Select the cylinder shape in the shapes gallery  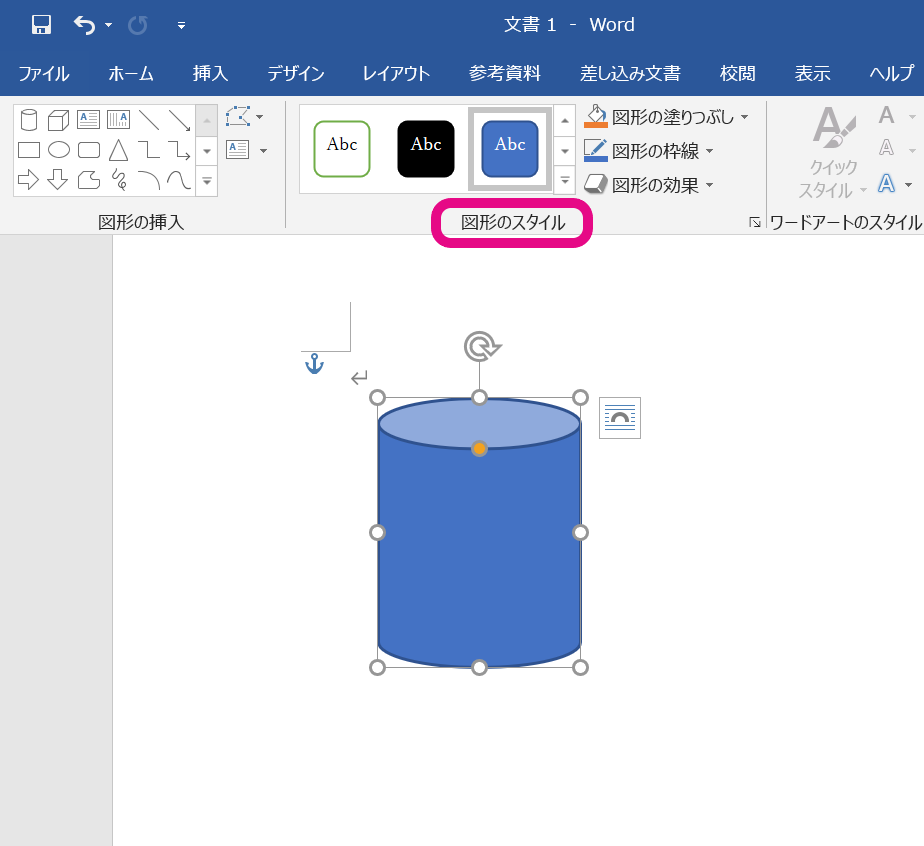point(29,120)
